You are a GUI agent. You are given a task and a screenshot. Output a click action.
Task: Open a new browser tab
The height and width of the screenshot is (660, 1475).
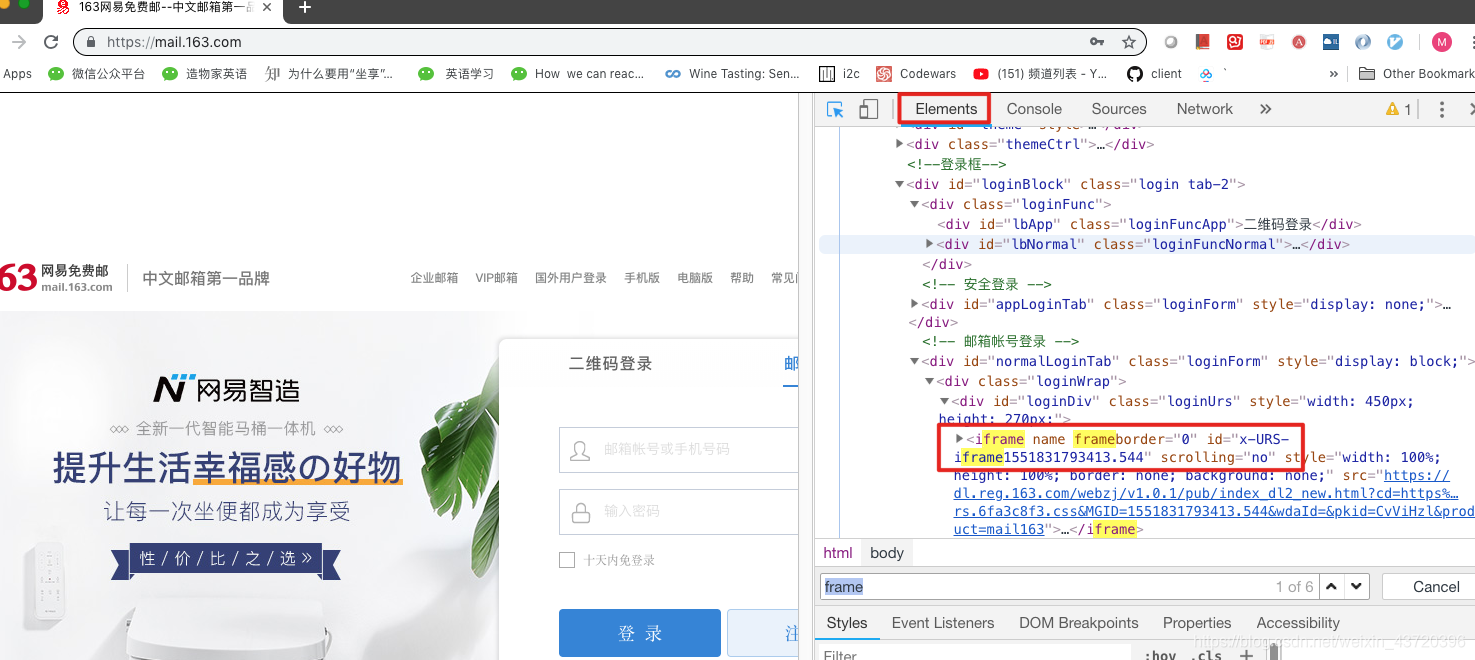coord(305,8)
